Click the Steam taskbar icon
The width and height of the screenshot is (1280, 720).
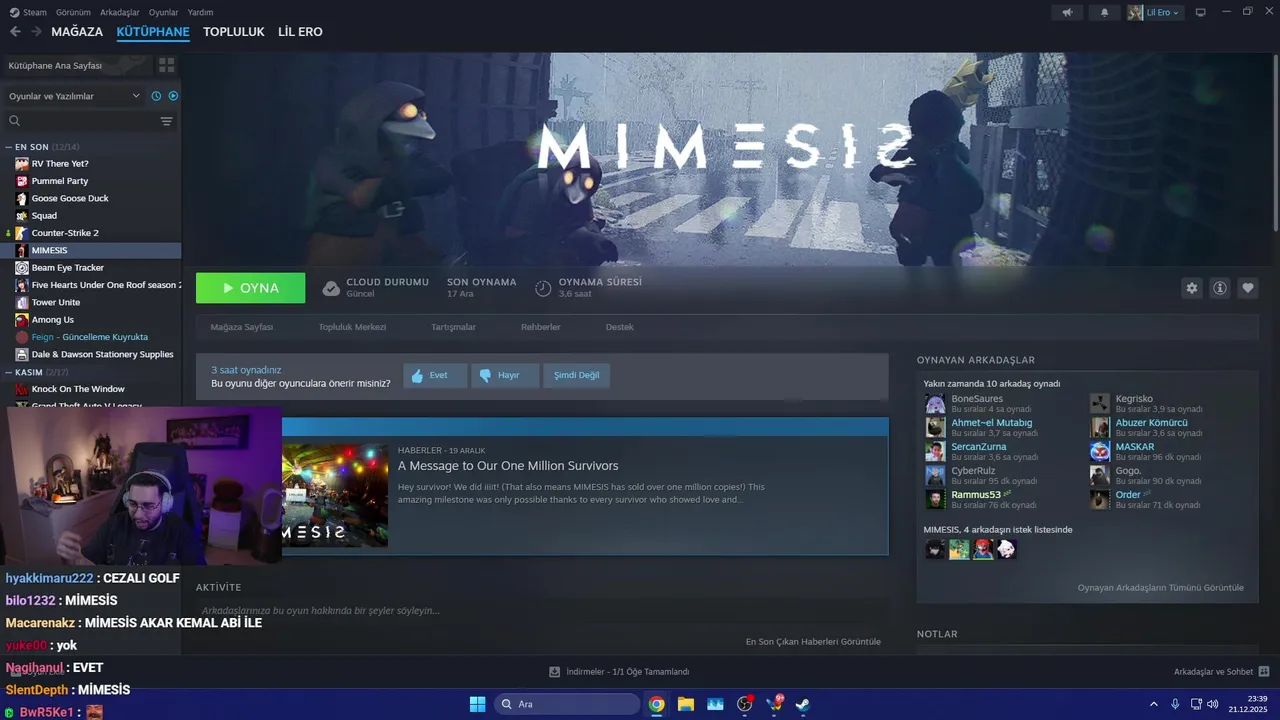click(x=802, y=704)
